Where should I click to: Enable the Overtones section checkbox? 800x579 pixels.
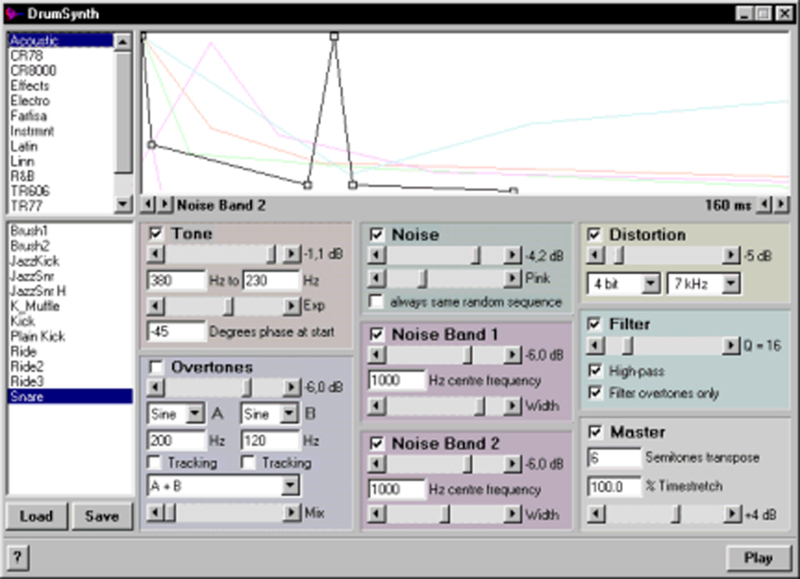[156, 367]
